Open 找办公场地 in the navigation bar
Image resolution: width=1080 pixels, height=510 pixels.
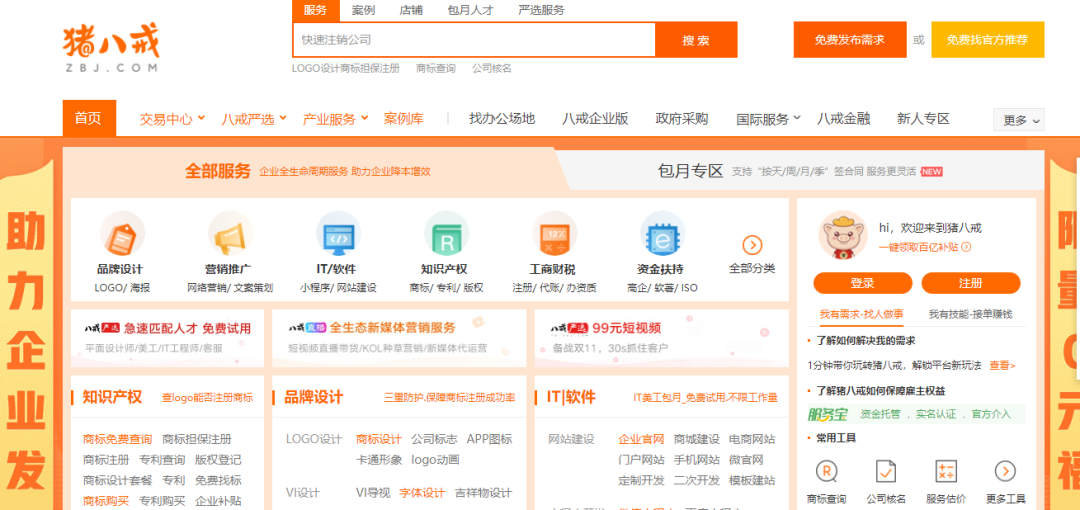point(501,119)
